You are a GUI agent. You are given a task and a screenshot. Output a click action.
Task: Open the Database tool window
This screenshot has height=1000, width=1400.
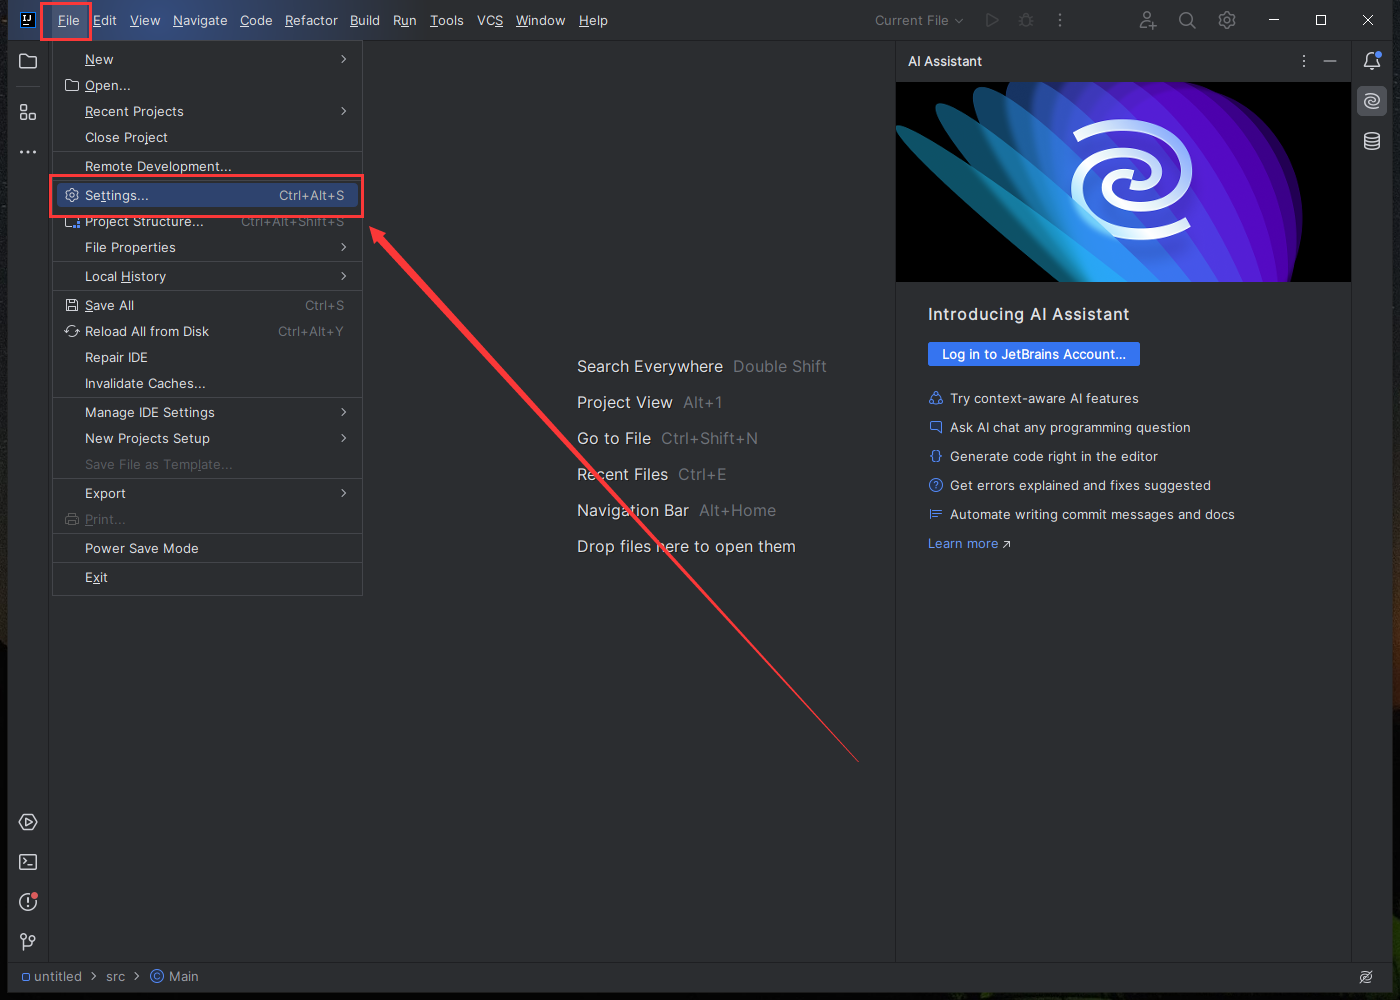[x=1371, y=141]
